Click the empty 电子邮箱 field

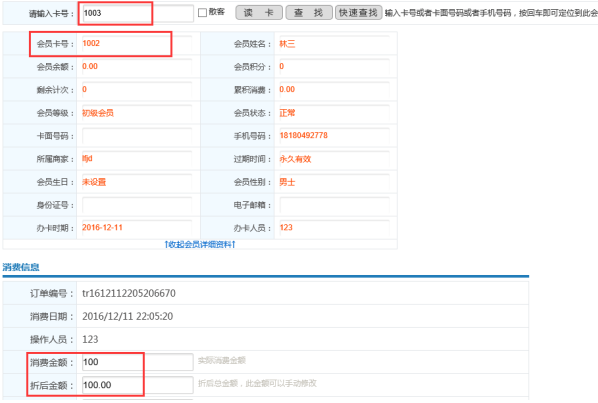(334, 205)
